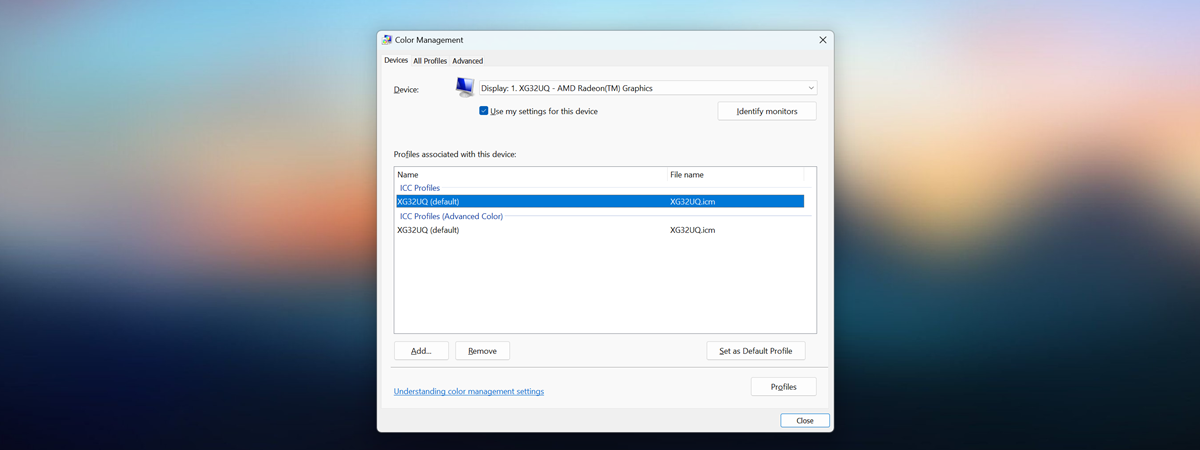Image resolution: width=1200 pixels, height=450 pixels.
Task: Click the Remove button
Action: [482, 351]
